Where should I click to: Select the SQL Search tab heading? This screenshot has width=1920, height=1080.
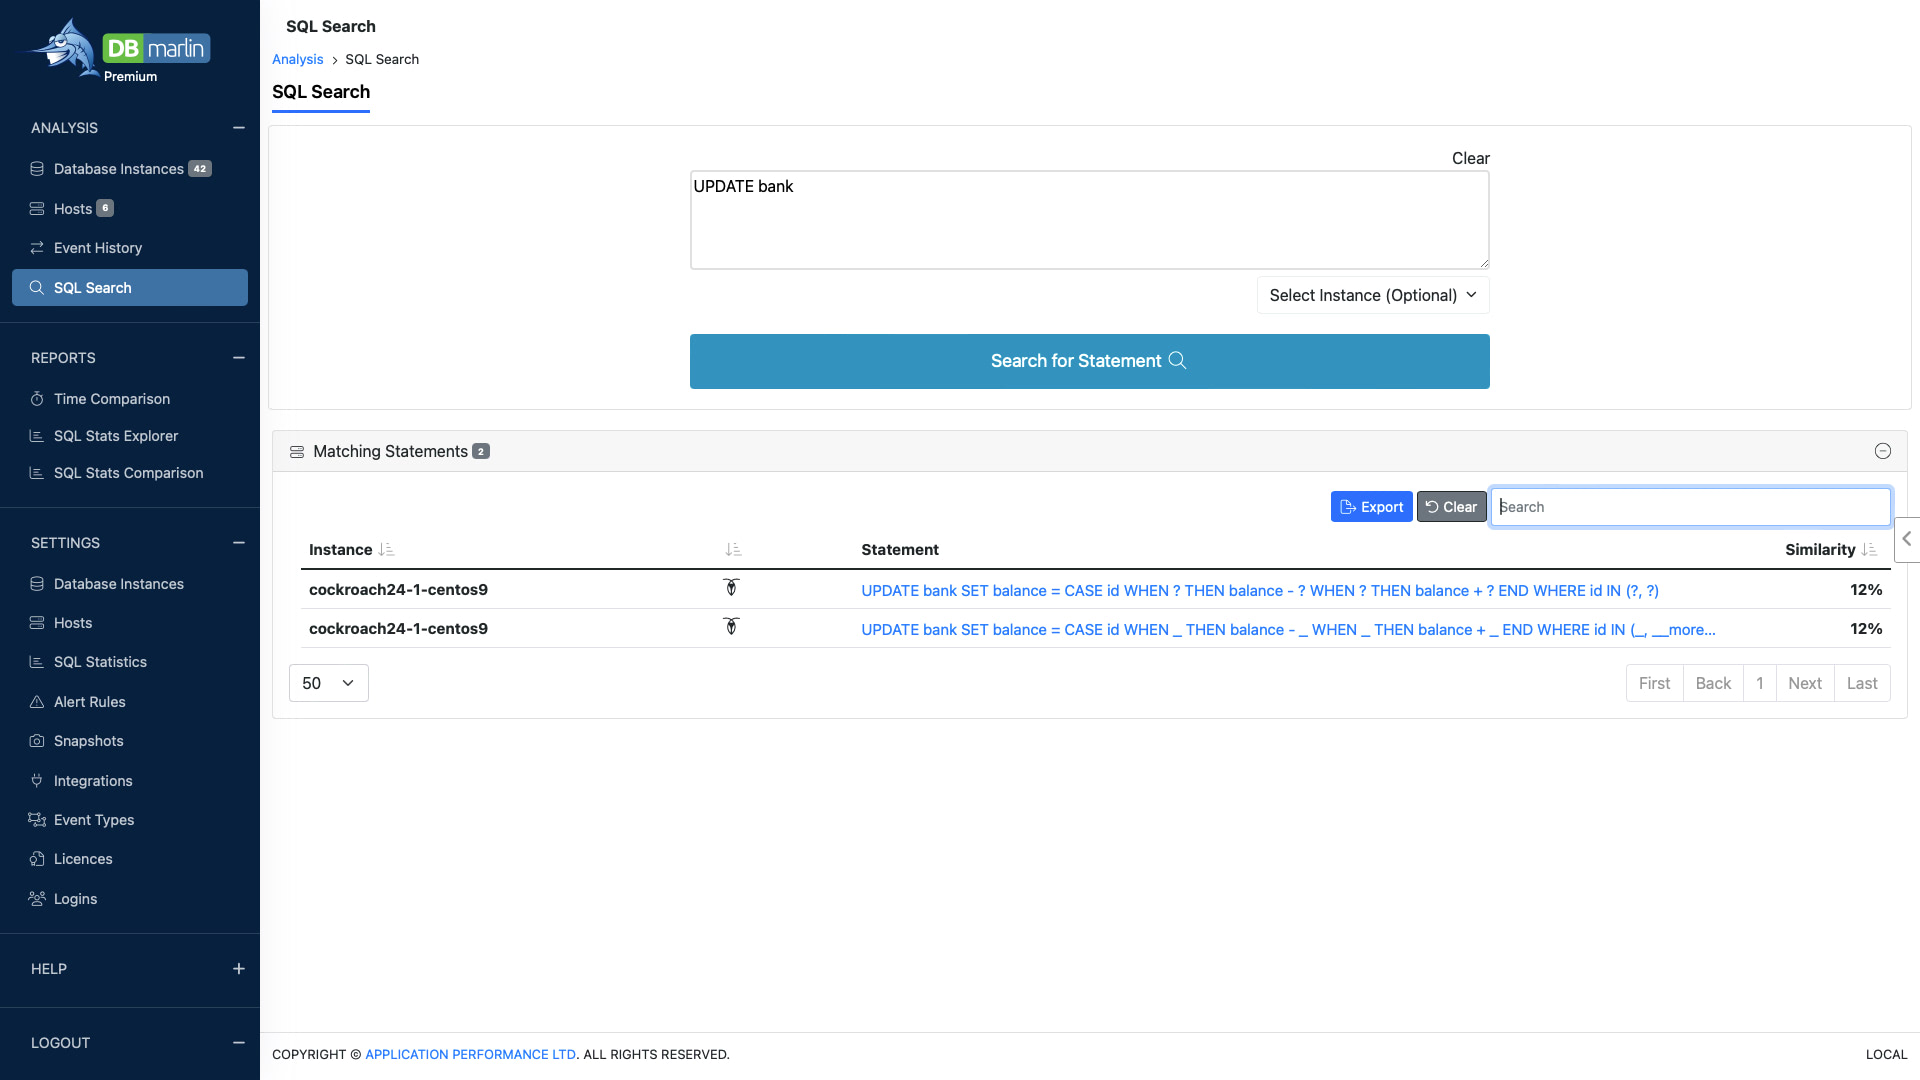pyautogui.click(x=321, y=92)
